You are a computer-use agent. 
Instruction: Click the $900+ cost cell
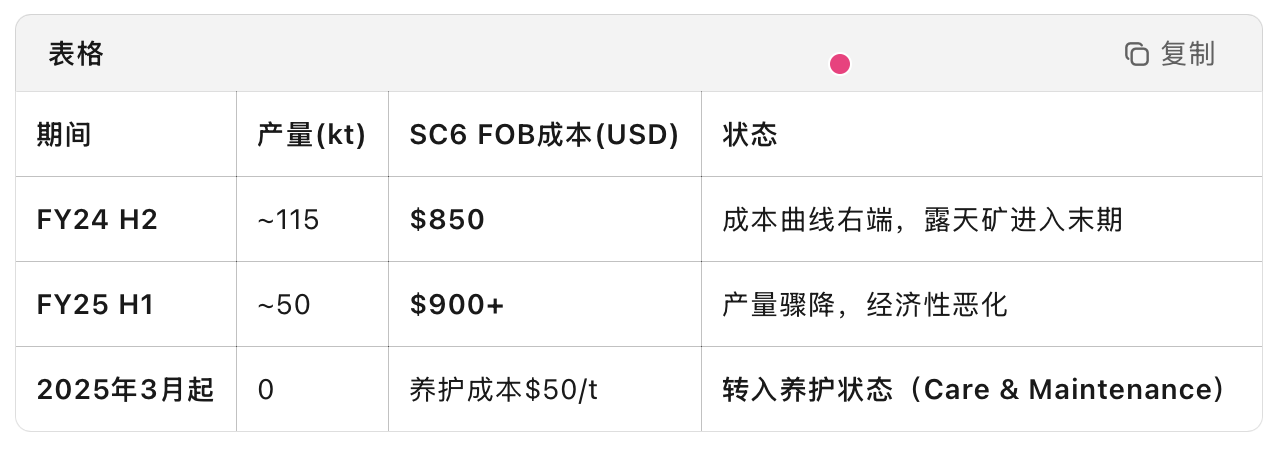(x=457, y=305)
